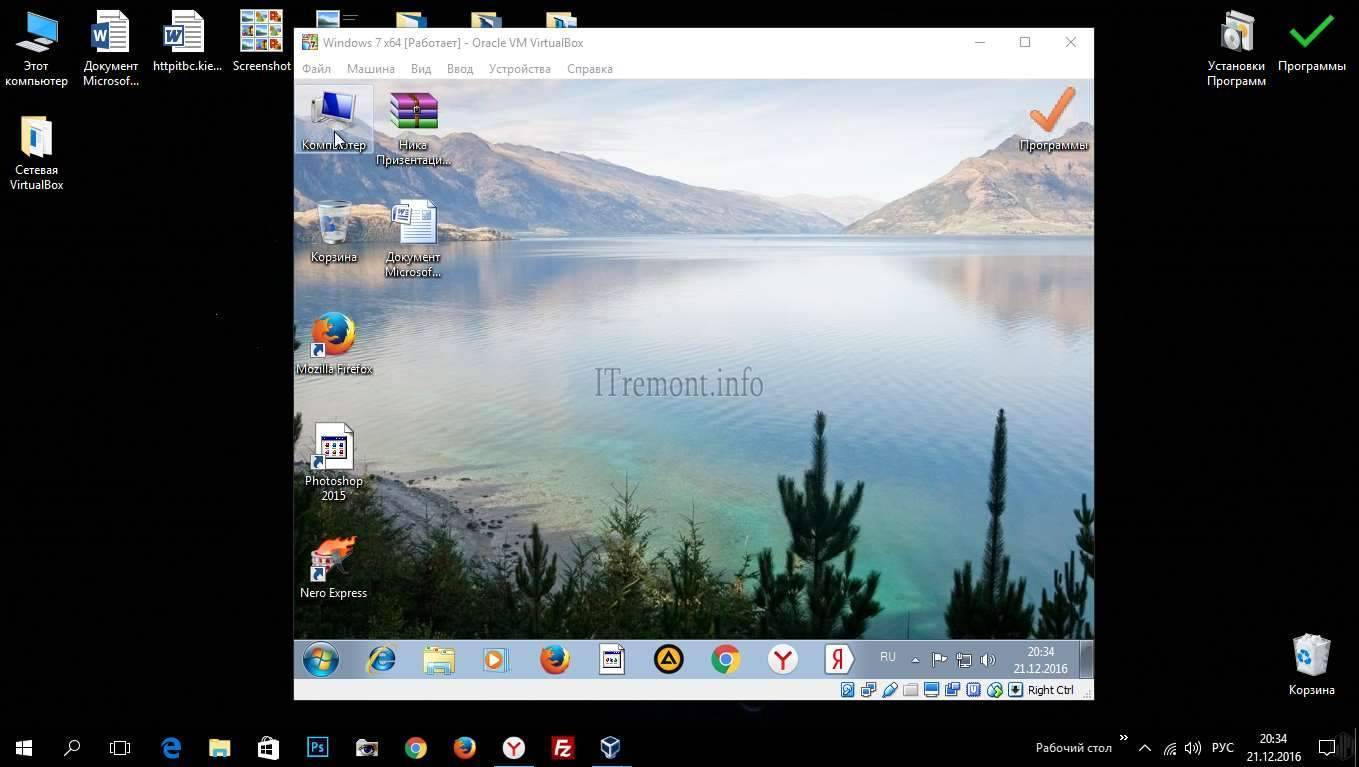Expand the host tray hidden icons chevron

pos(1145,748)
